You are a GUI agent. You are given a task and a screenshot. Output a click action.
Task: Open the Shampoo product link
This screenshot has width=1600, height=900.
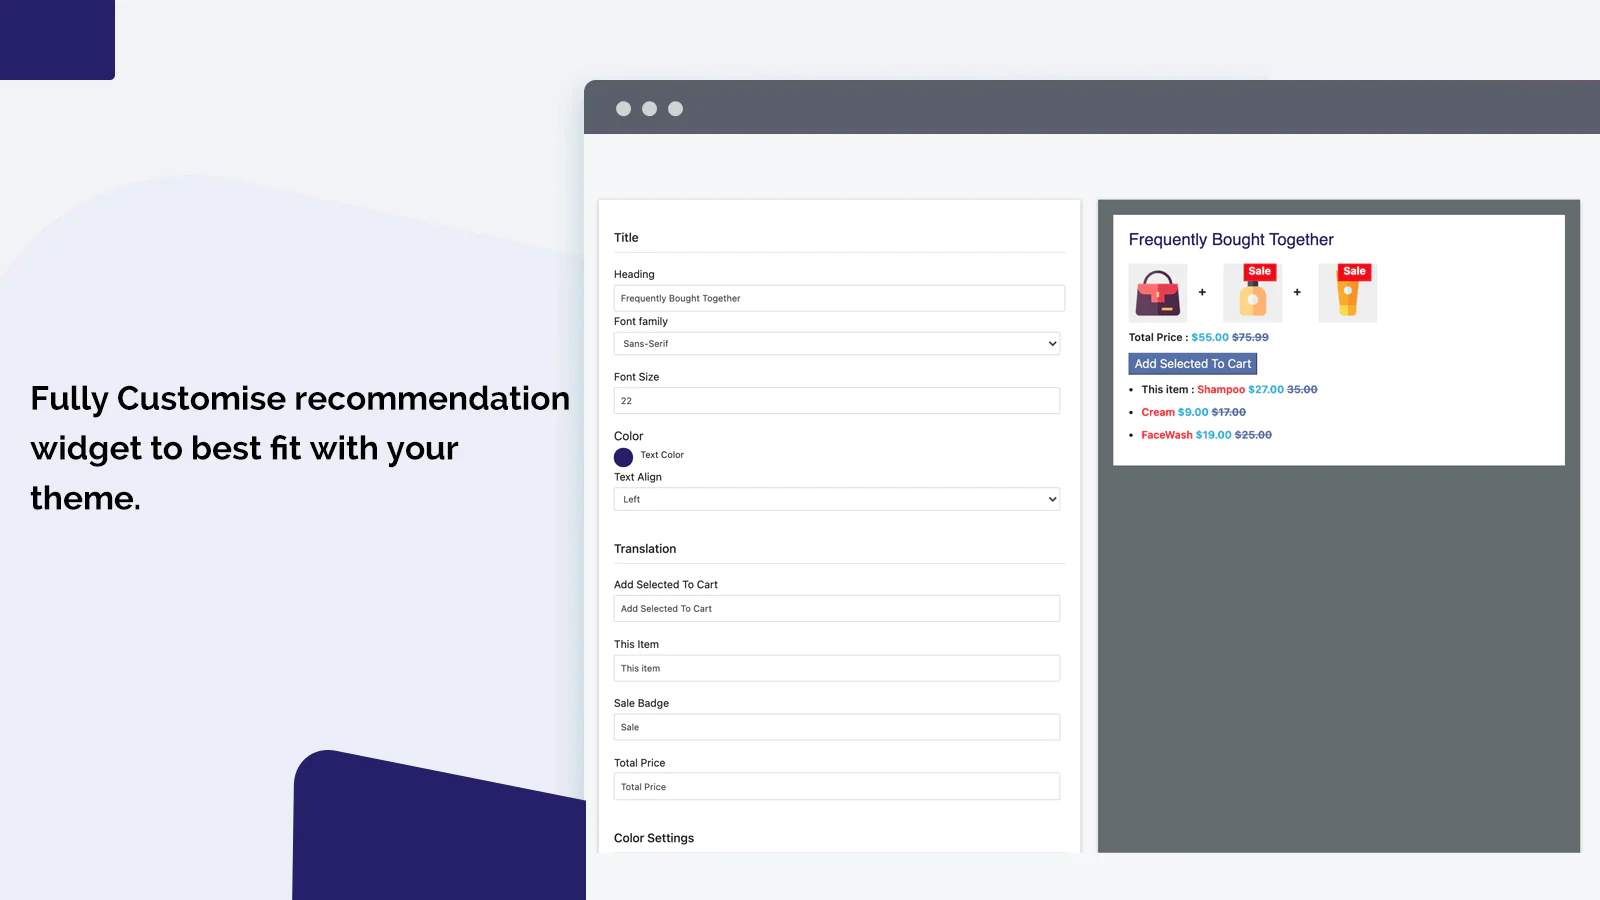point(1220,390)
